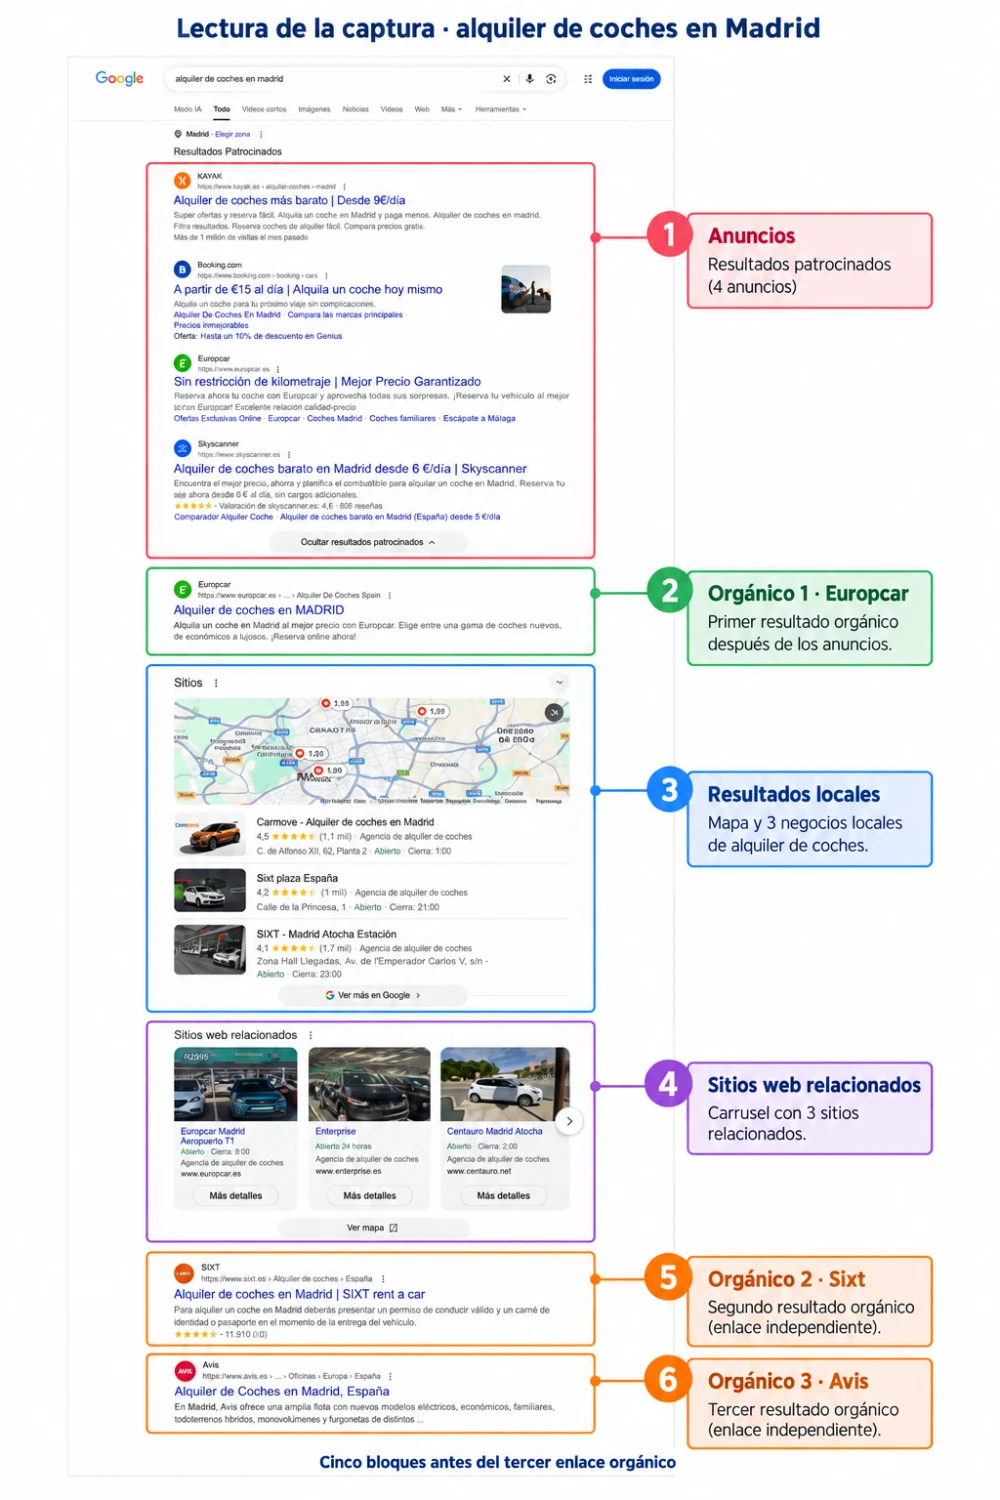Open the three-dot menu of the KAYAK ad
The width and height of the screenshot is (1000, 1500).
coord(344,187)
